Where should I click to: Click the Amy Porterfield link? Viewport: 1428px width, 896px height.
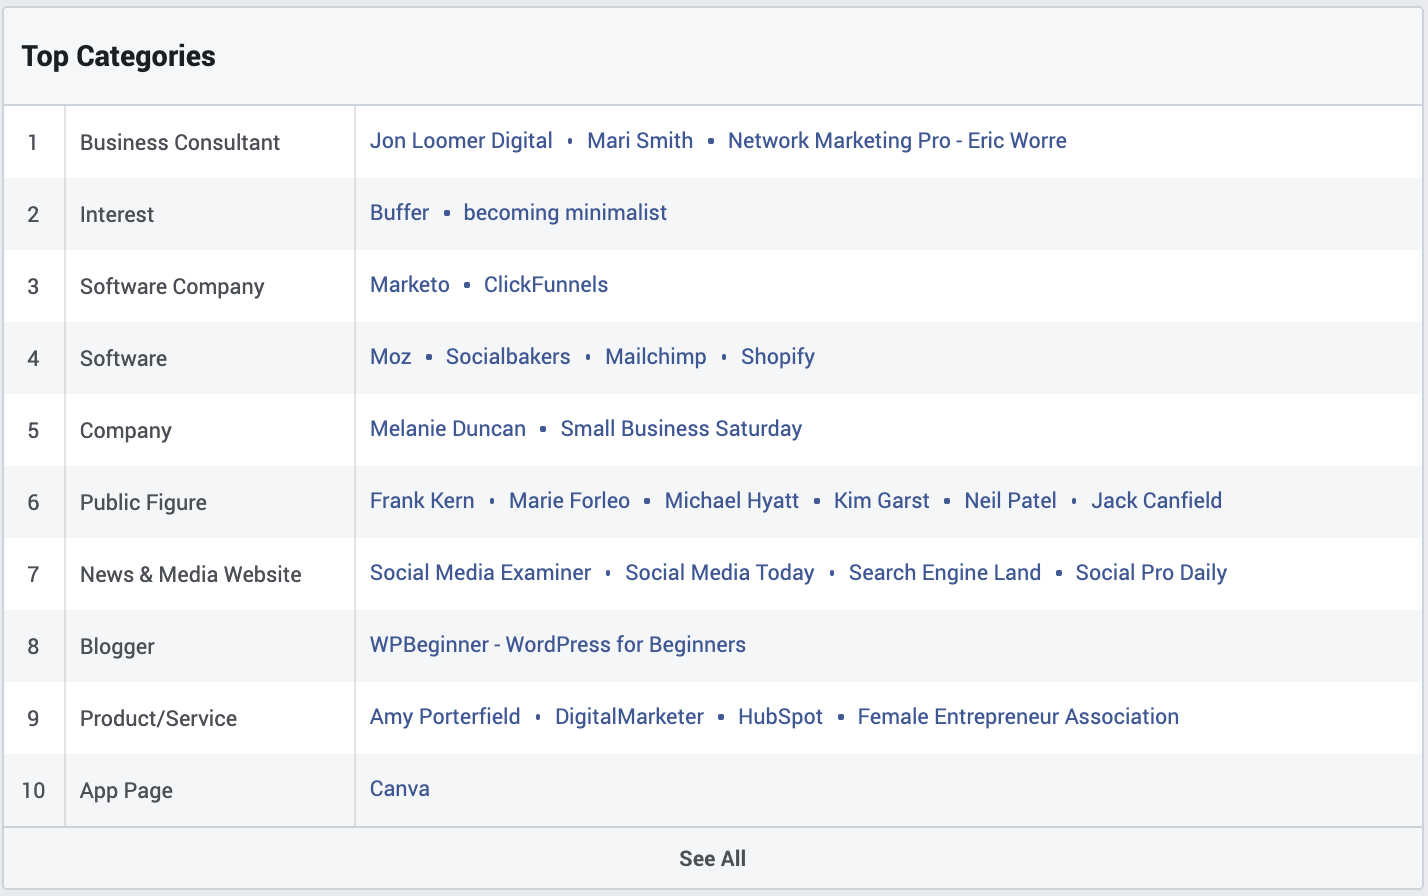tap(445, 717)
